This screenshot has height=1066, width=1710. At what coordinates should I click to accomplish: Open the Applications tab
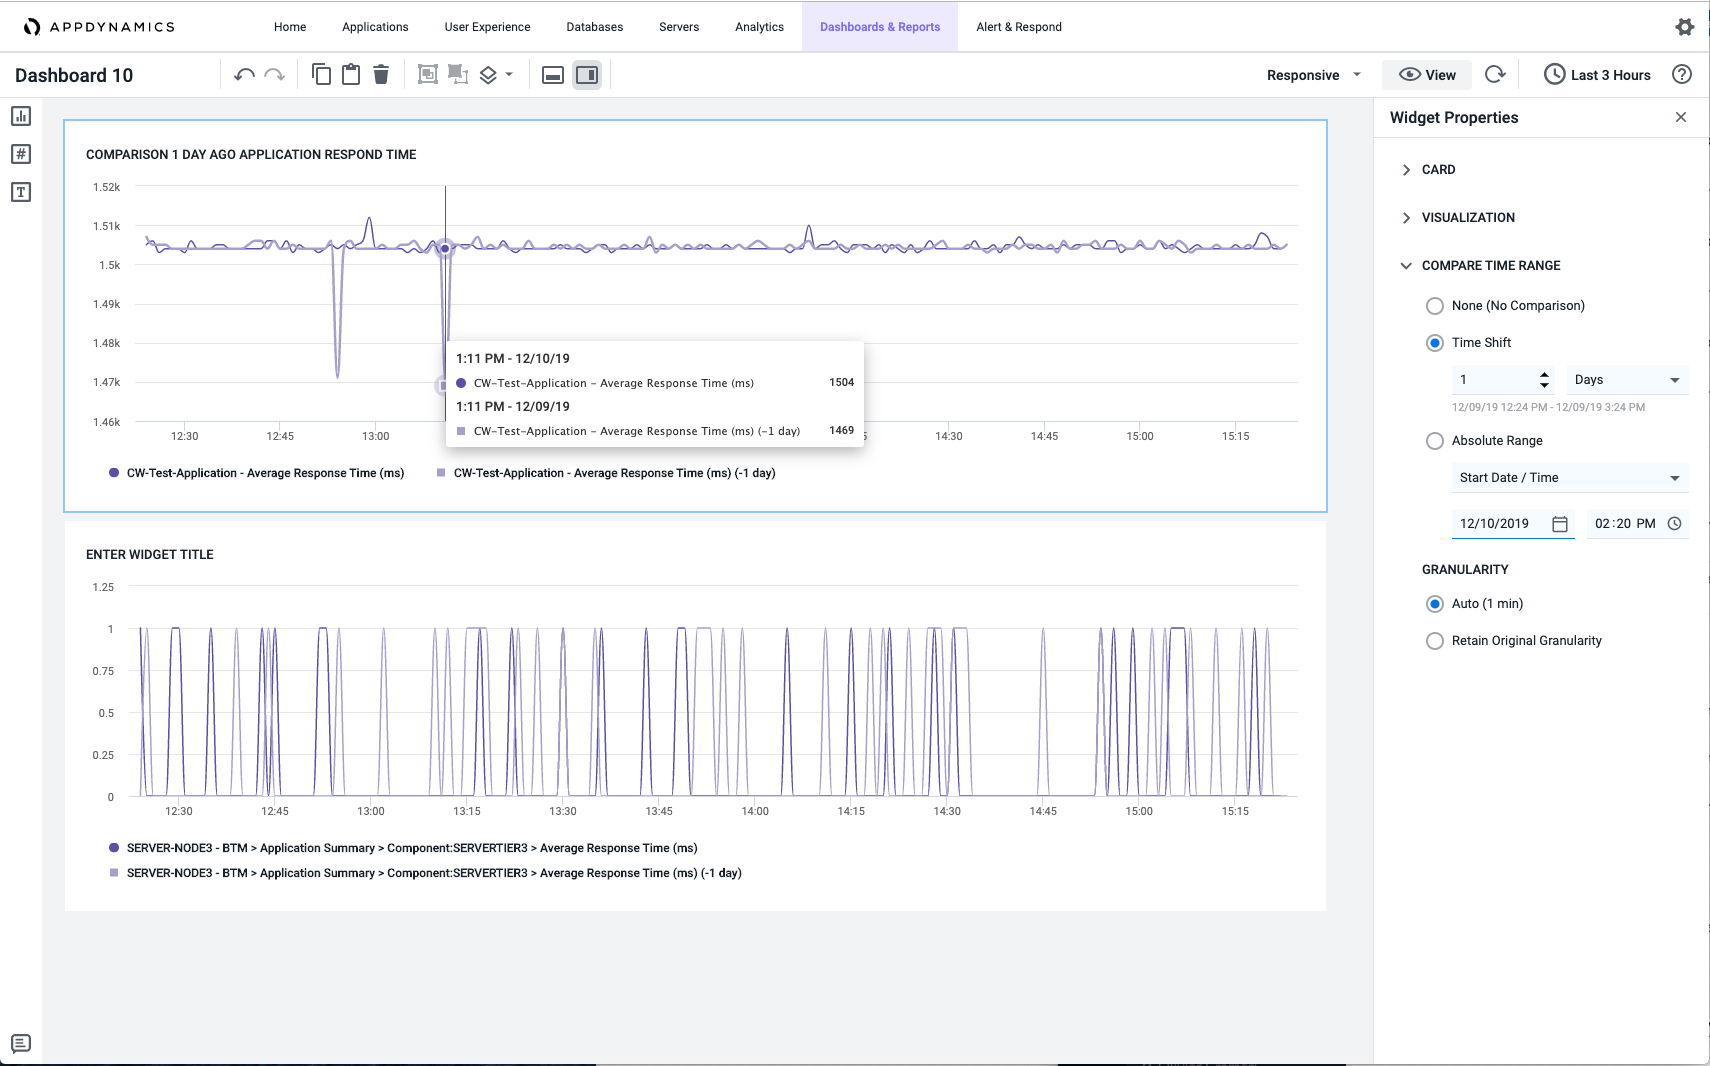coord(375,27)
